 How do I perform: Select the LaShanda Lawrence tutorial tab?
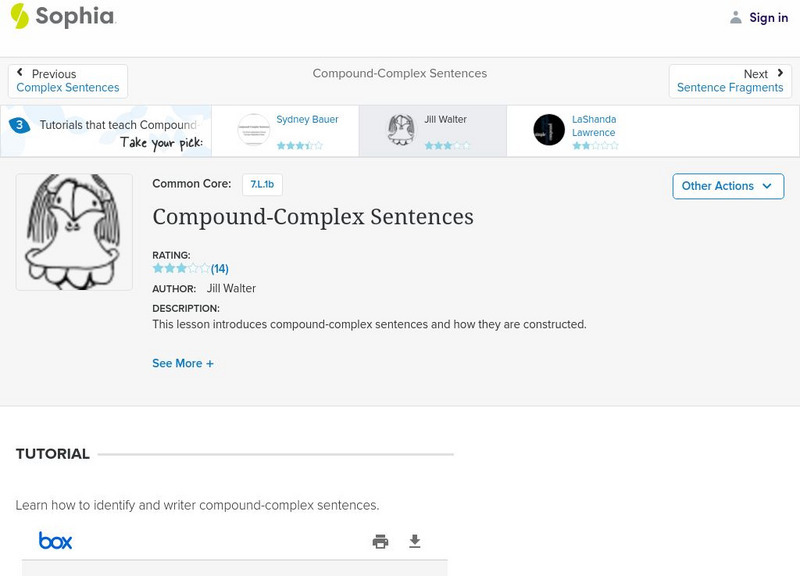point(594,126)
